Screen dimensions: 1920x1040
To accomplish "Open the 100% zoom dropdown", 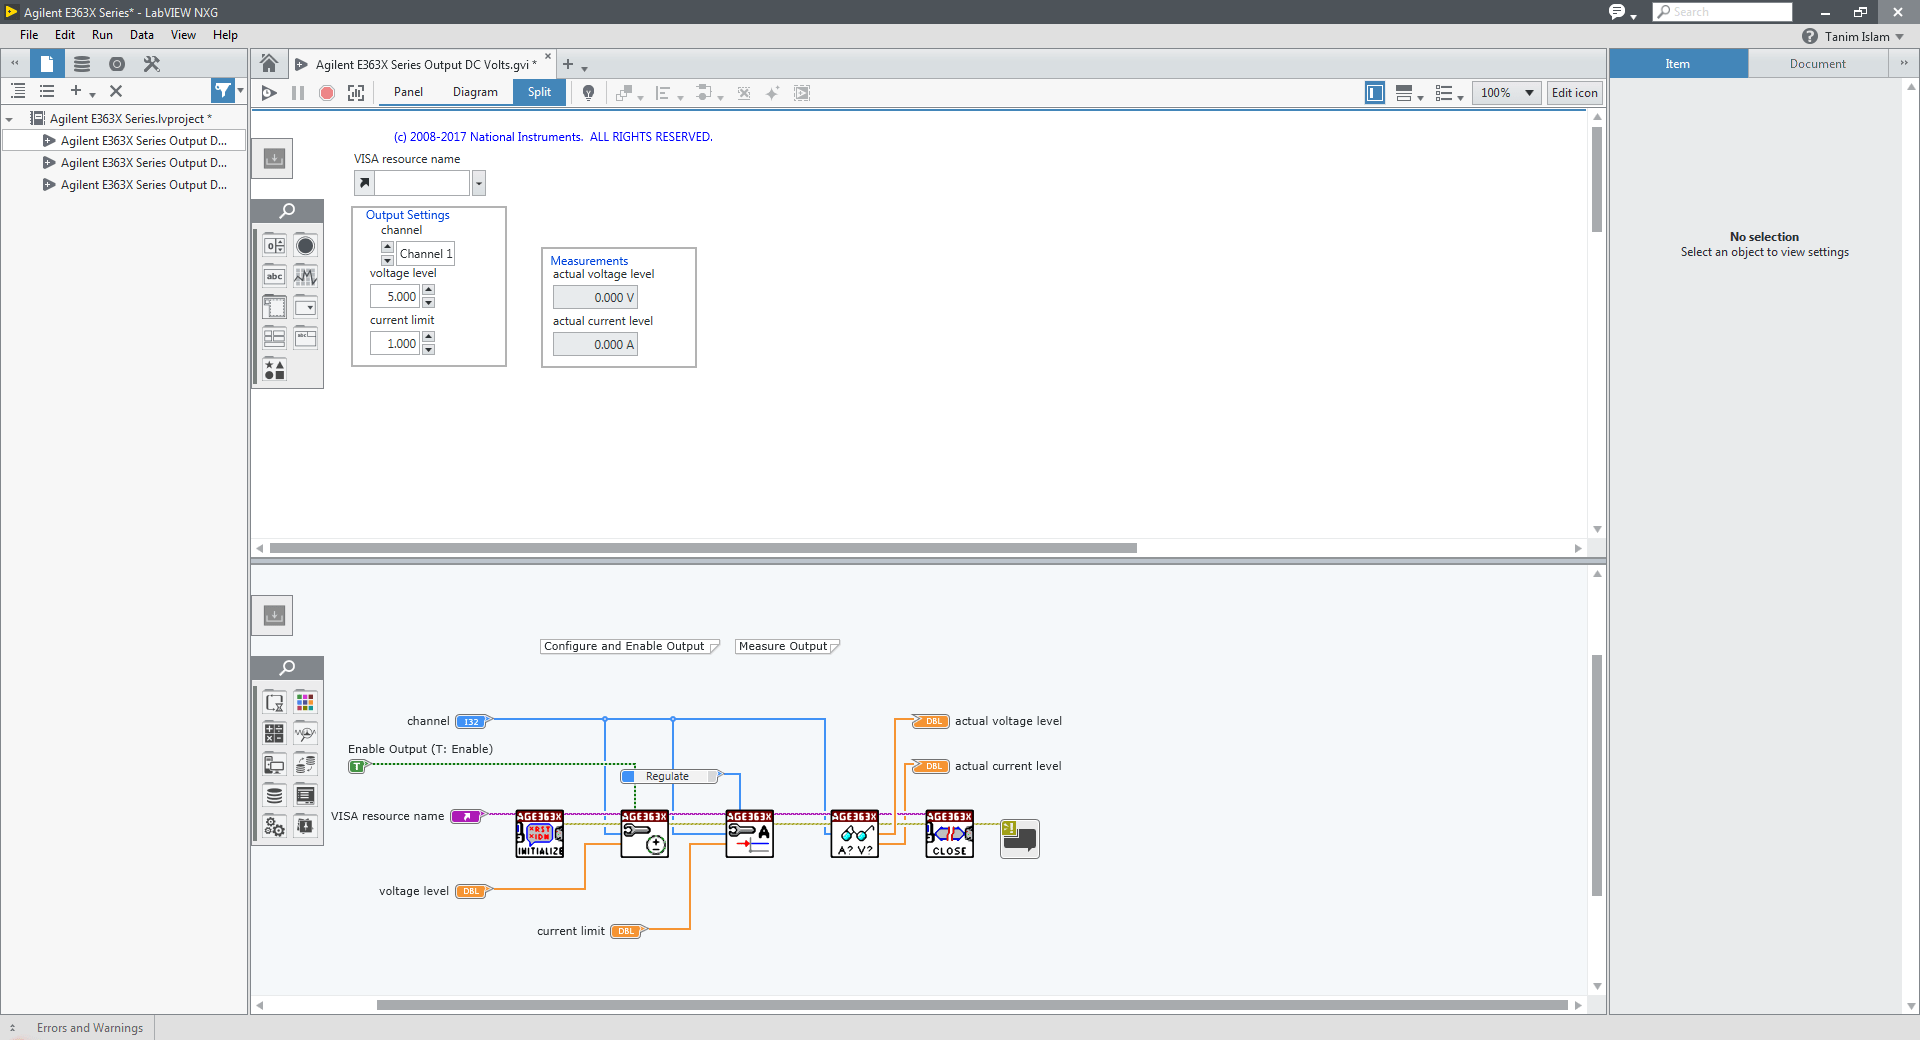I will pos(1507,93).
